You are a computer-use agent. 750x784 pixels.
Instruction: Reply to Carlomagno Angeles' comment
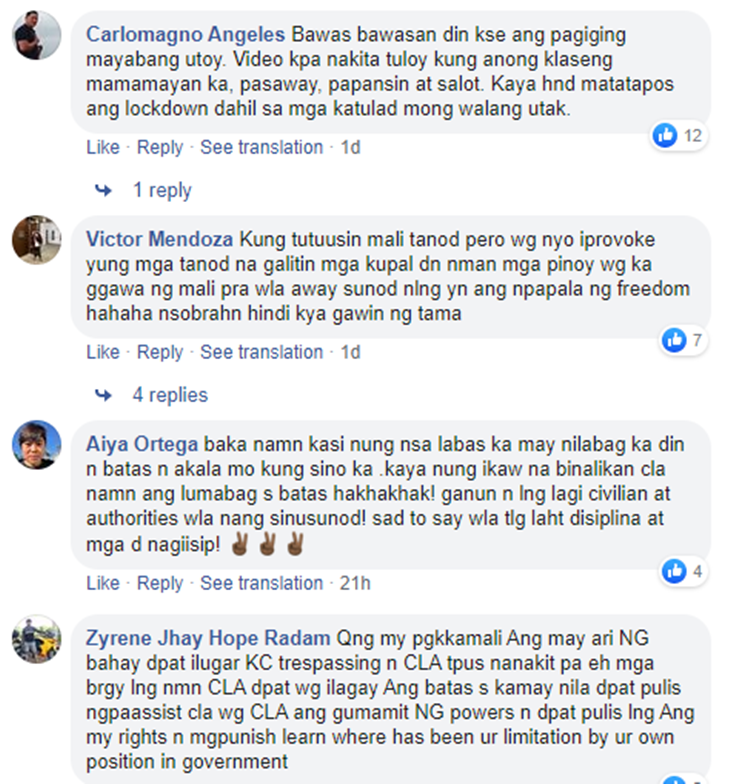[160, 148]
